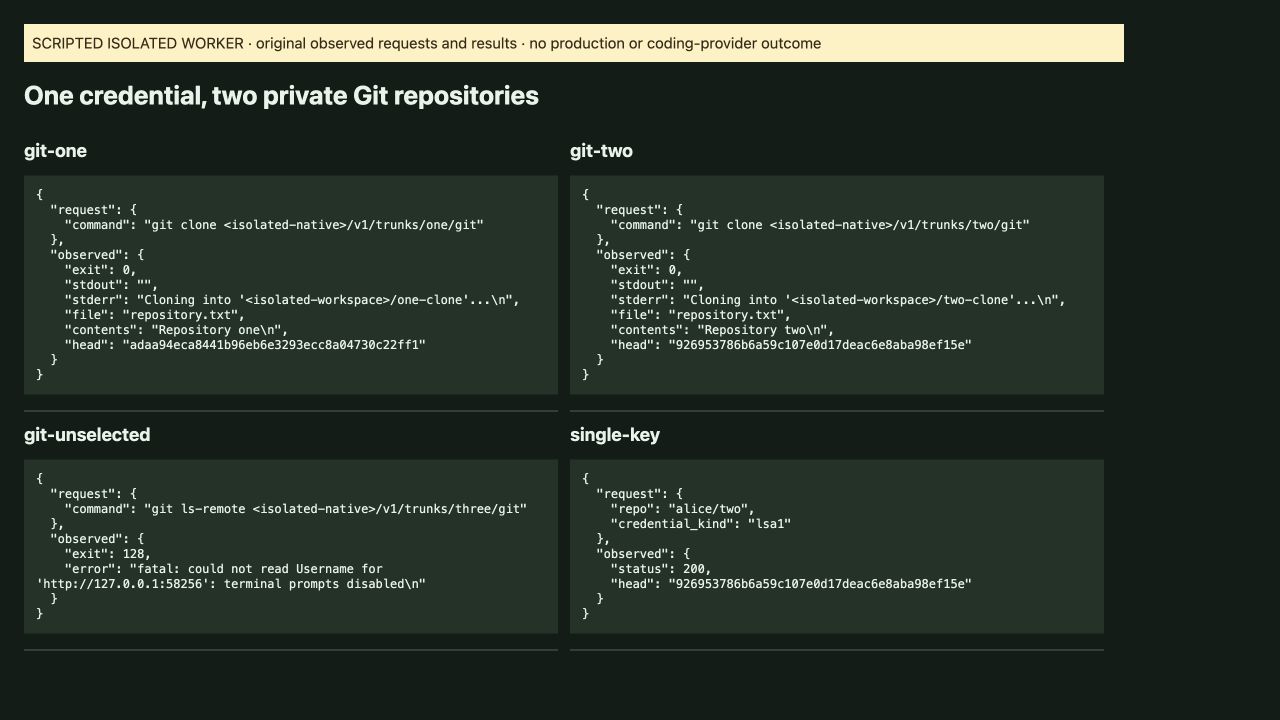Screen dimensions: 1280x720
Task: Click the git ls-remote command for trunks/three/git
Action: [x=296, y=509]
